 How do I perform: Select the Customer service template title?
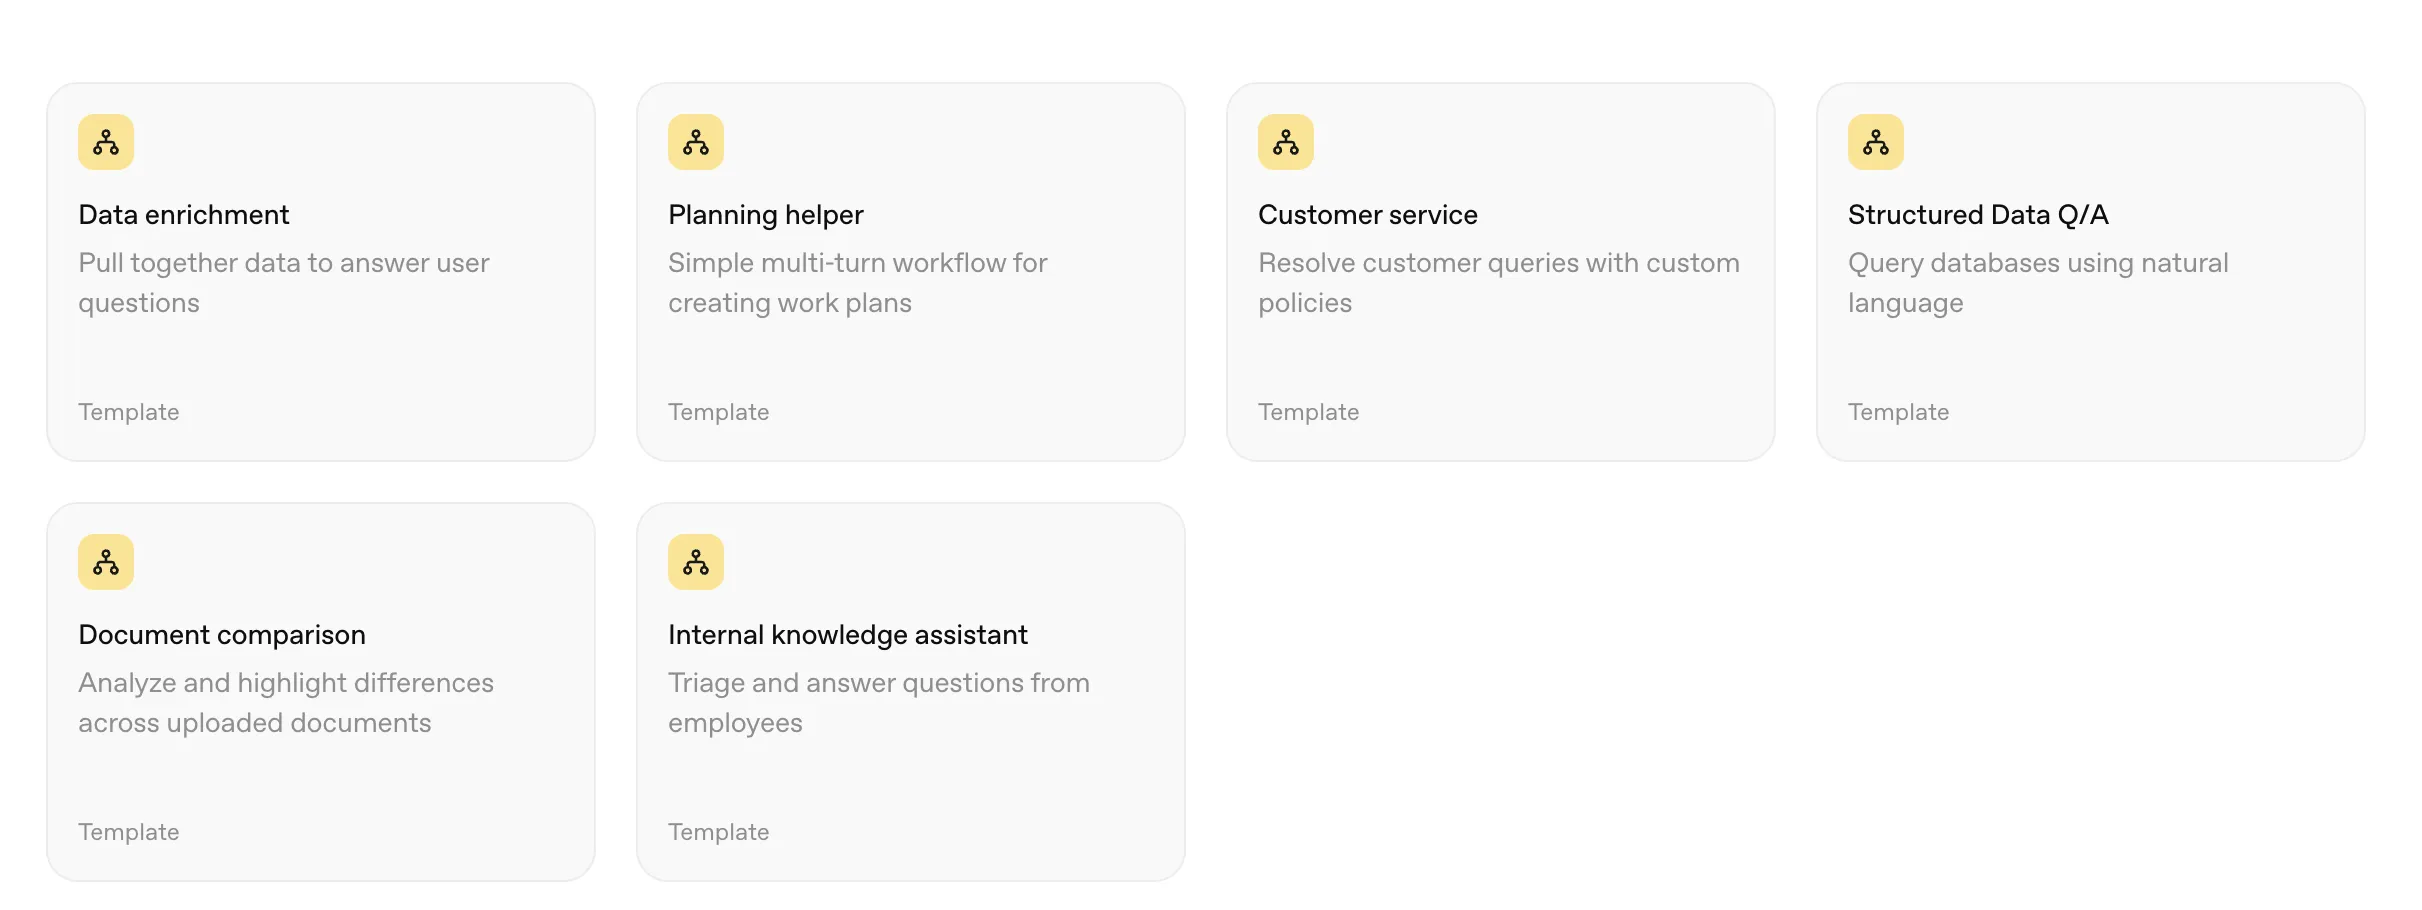[1368, 215]
